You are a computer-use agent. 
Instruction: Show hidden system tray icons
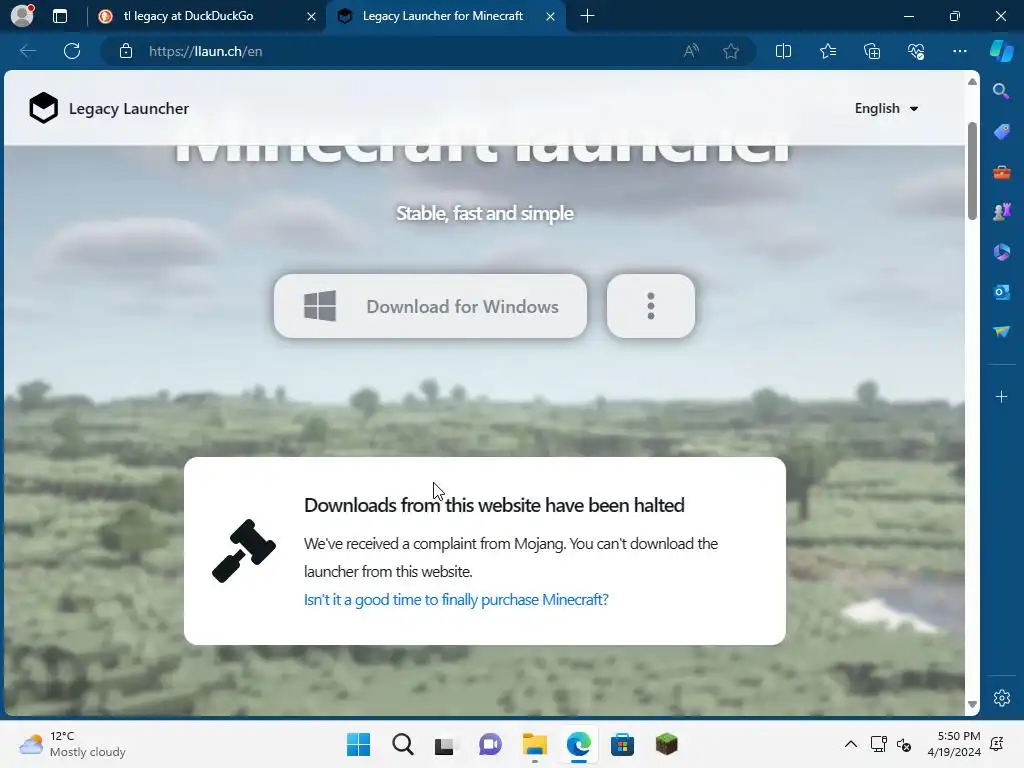pyautogui.click(x=850, y=744)
